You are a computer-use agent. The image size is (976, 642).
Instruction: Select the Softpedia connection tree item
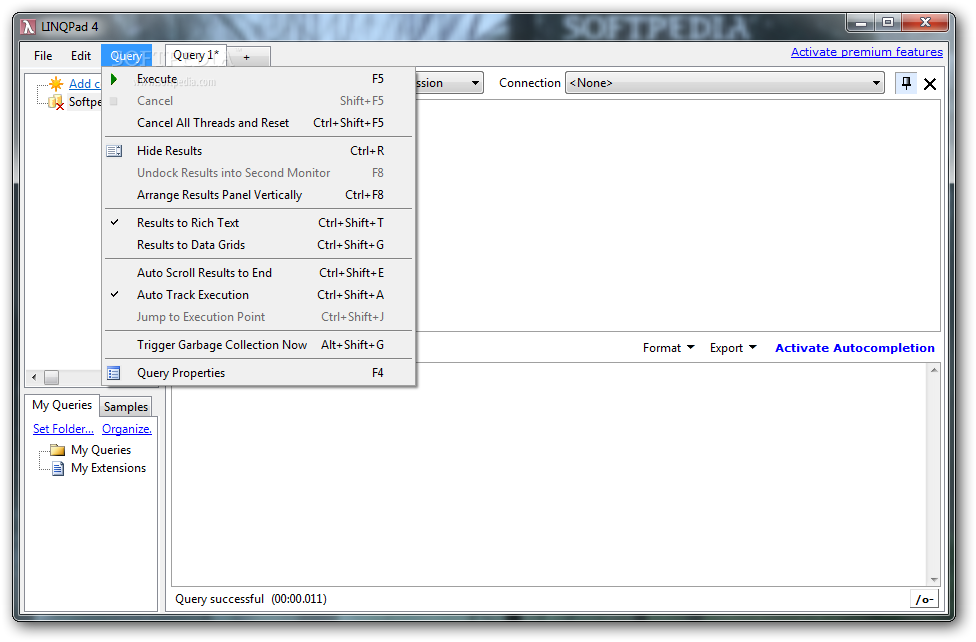coord(85,102)
